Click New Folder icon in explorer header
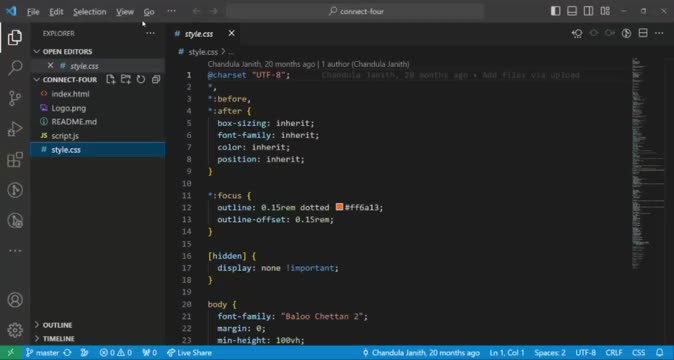Image resolution: width=674 pixels, height=360 pixels. (126, 79)
